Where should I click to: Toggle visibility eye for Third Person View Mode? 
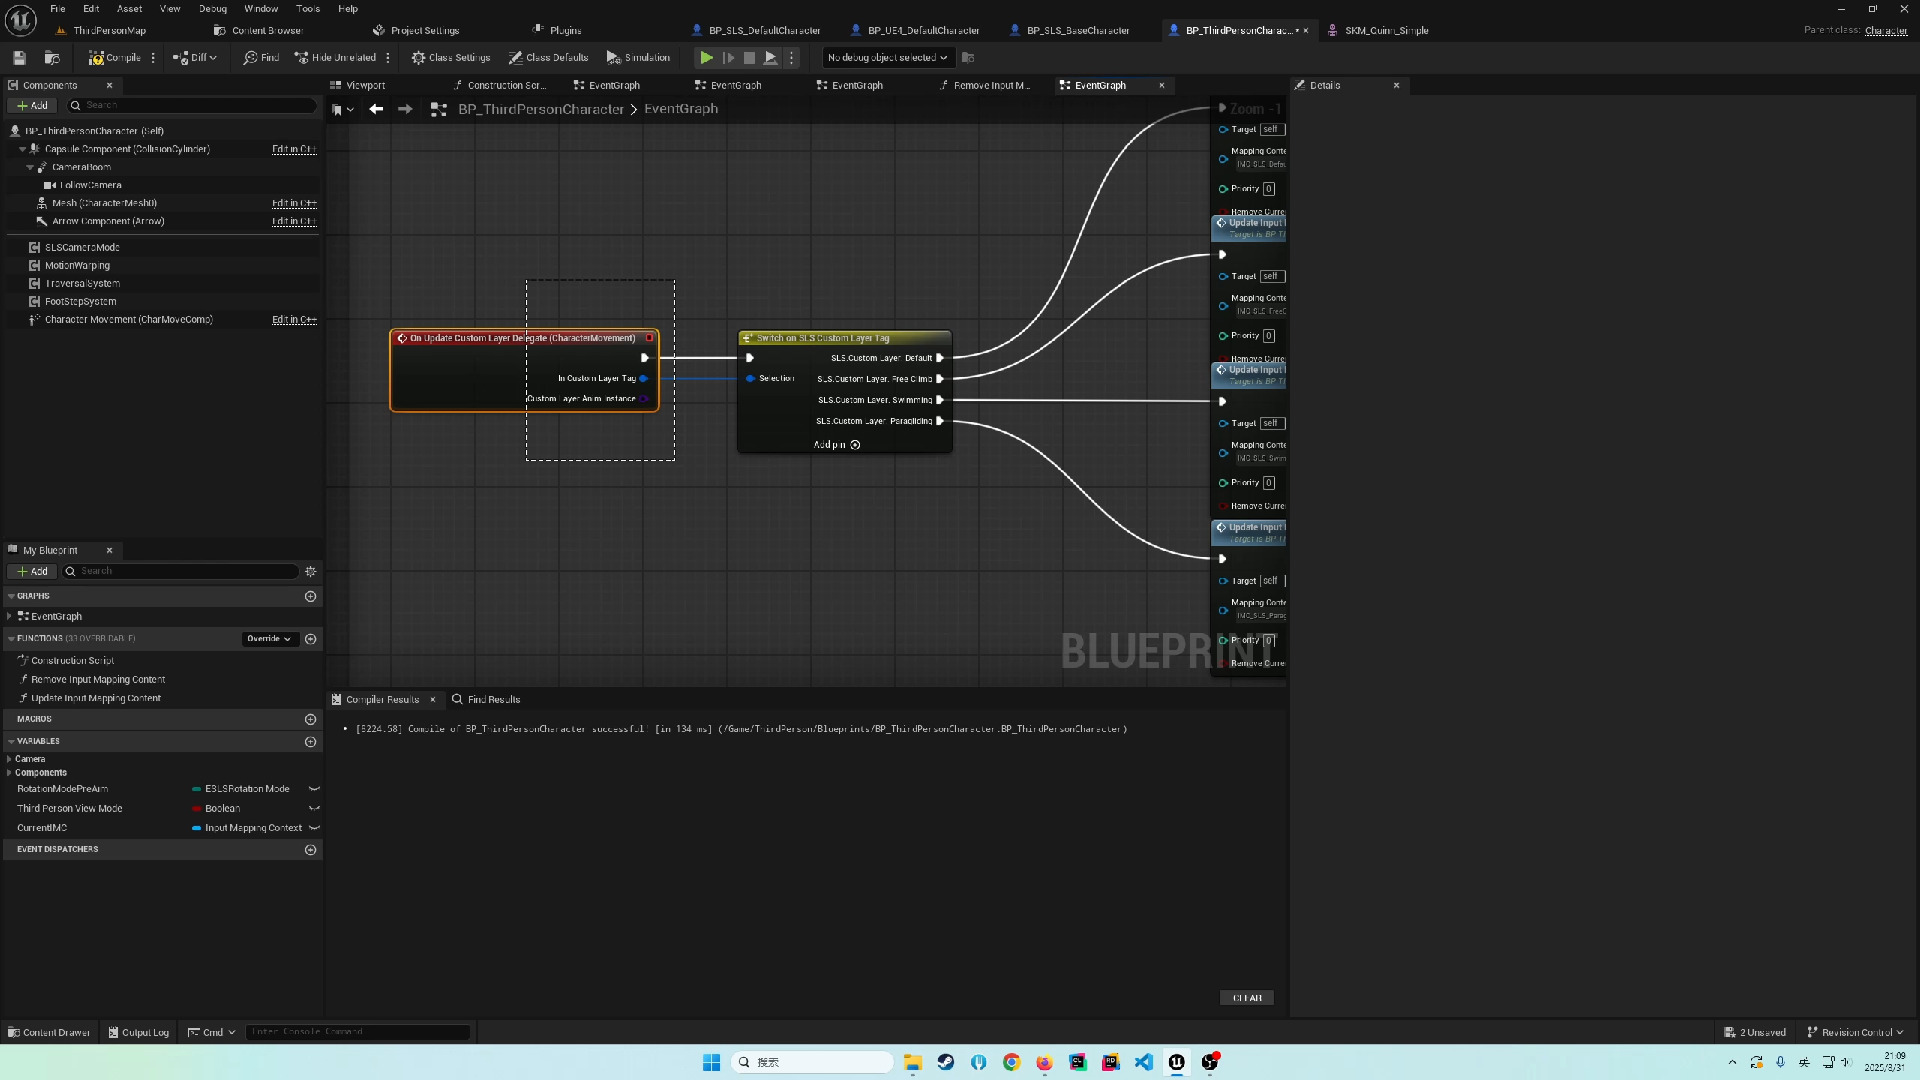coord(314,809)
